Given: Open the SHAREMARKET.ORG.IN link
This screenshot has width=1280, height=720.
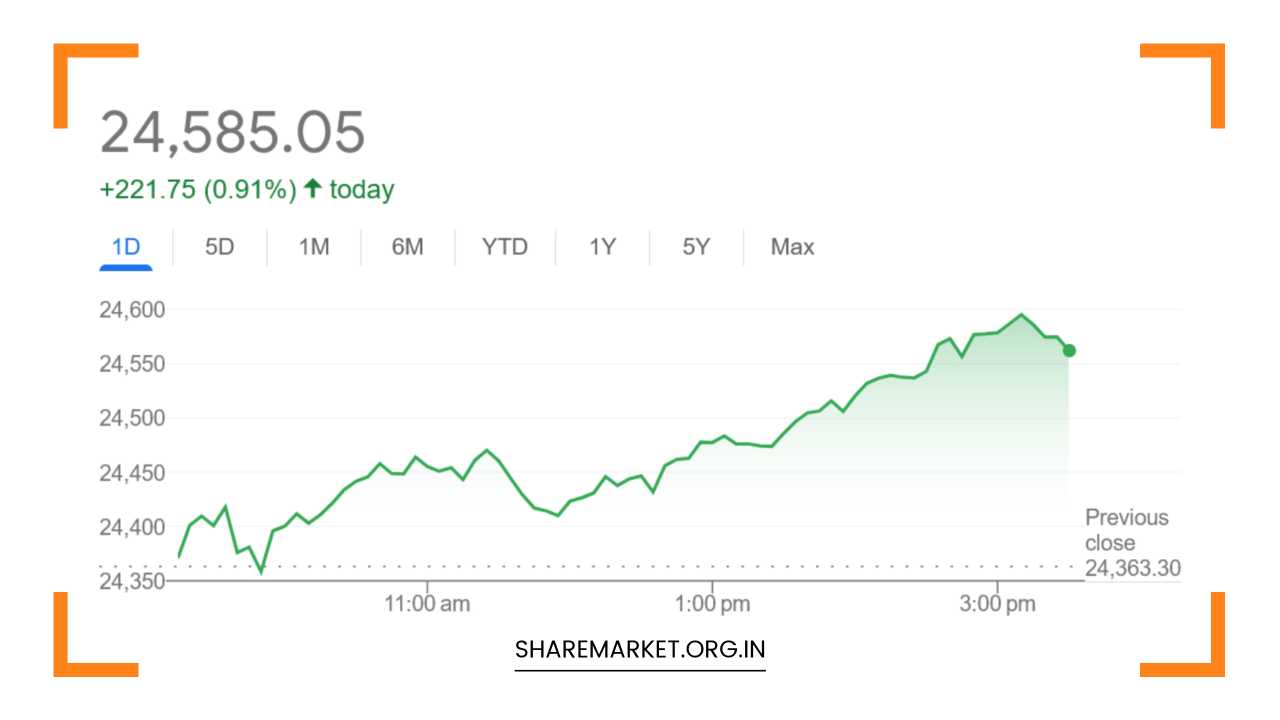Looking at the screenshot, I should (639, 649).
